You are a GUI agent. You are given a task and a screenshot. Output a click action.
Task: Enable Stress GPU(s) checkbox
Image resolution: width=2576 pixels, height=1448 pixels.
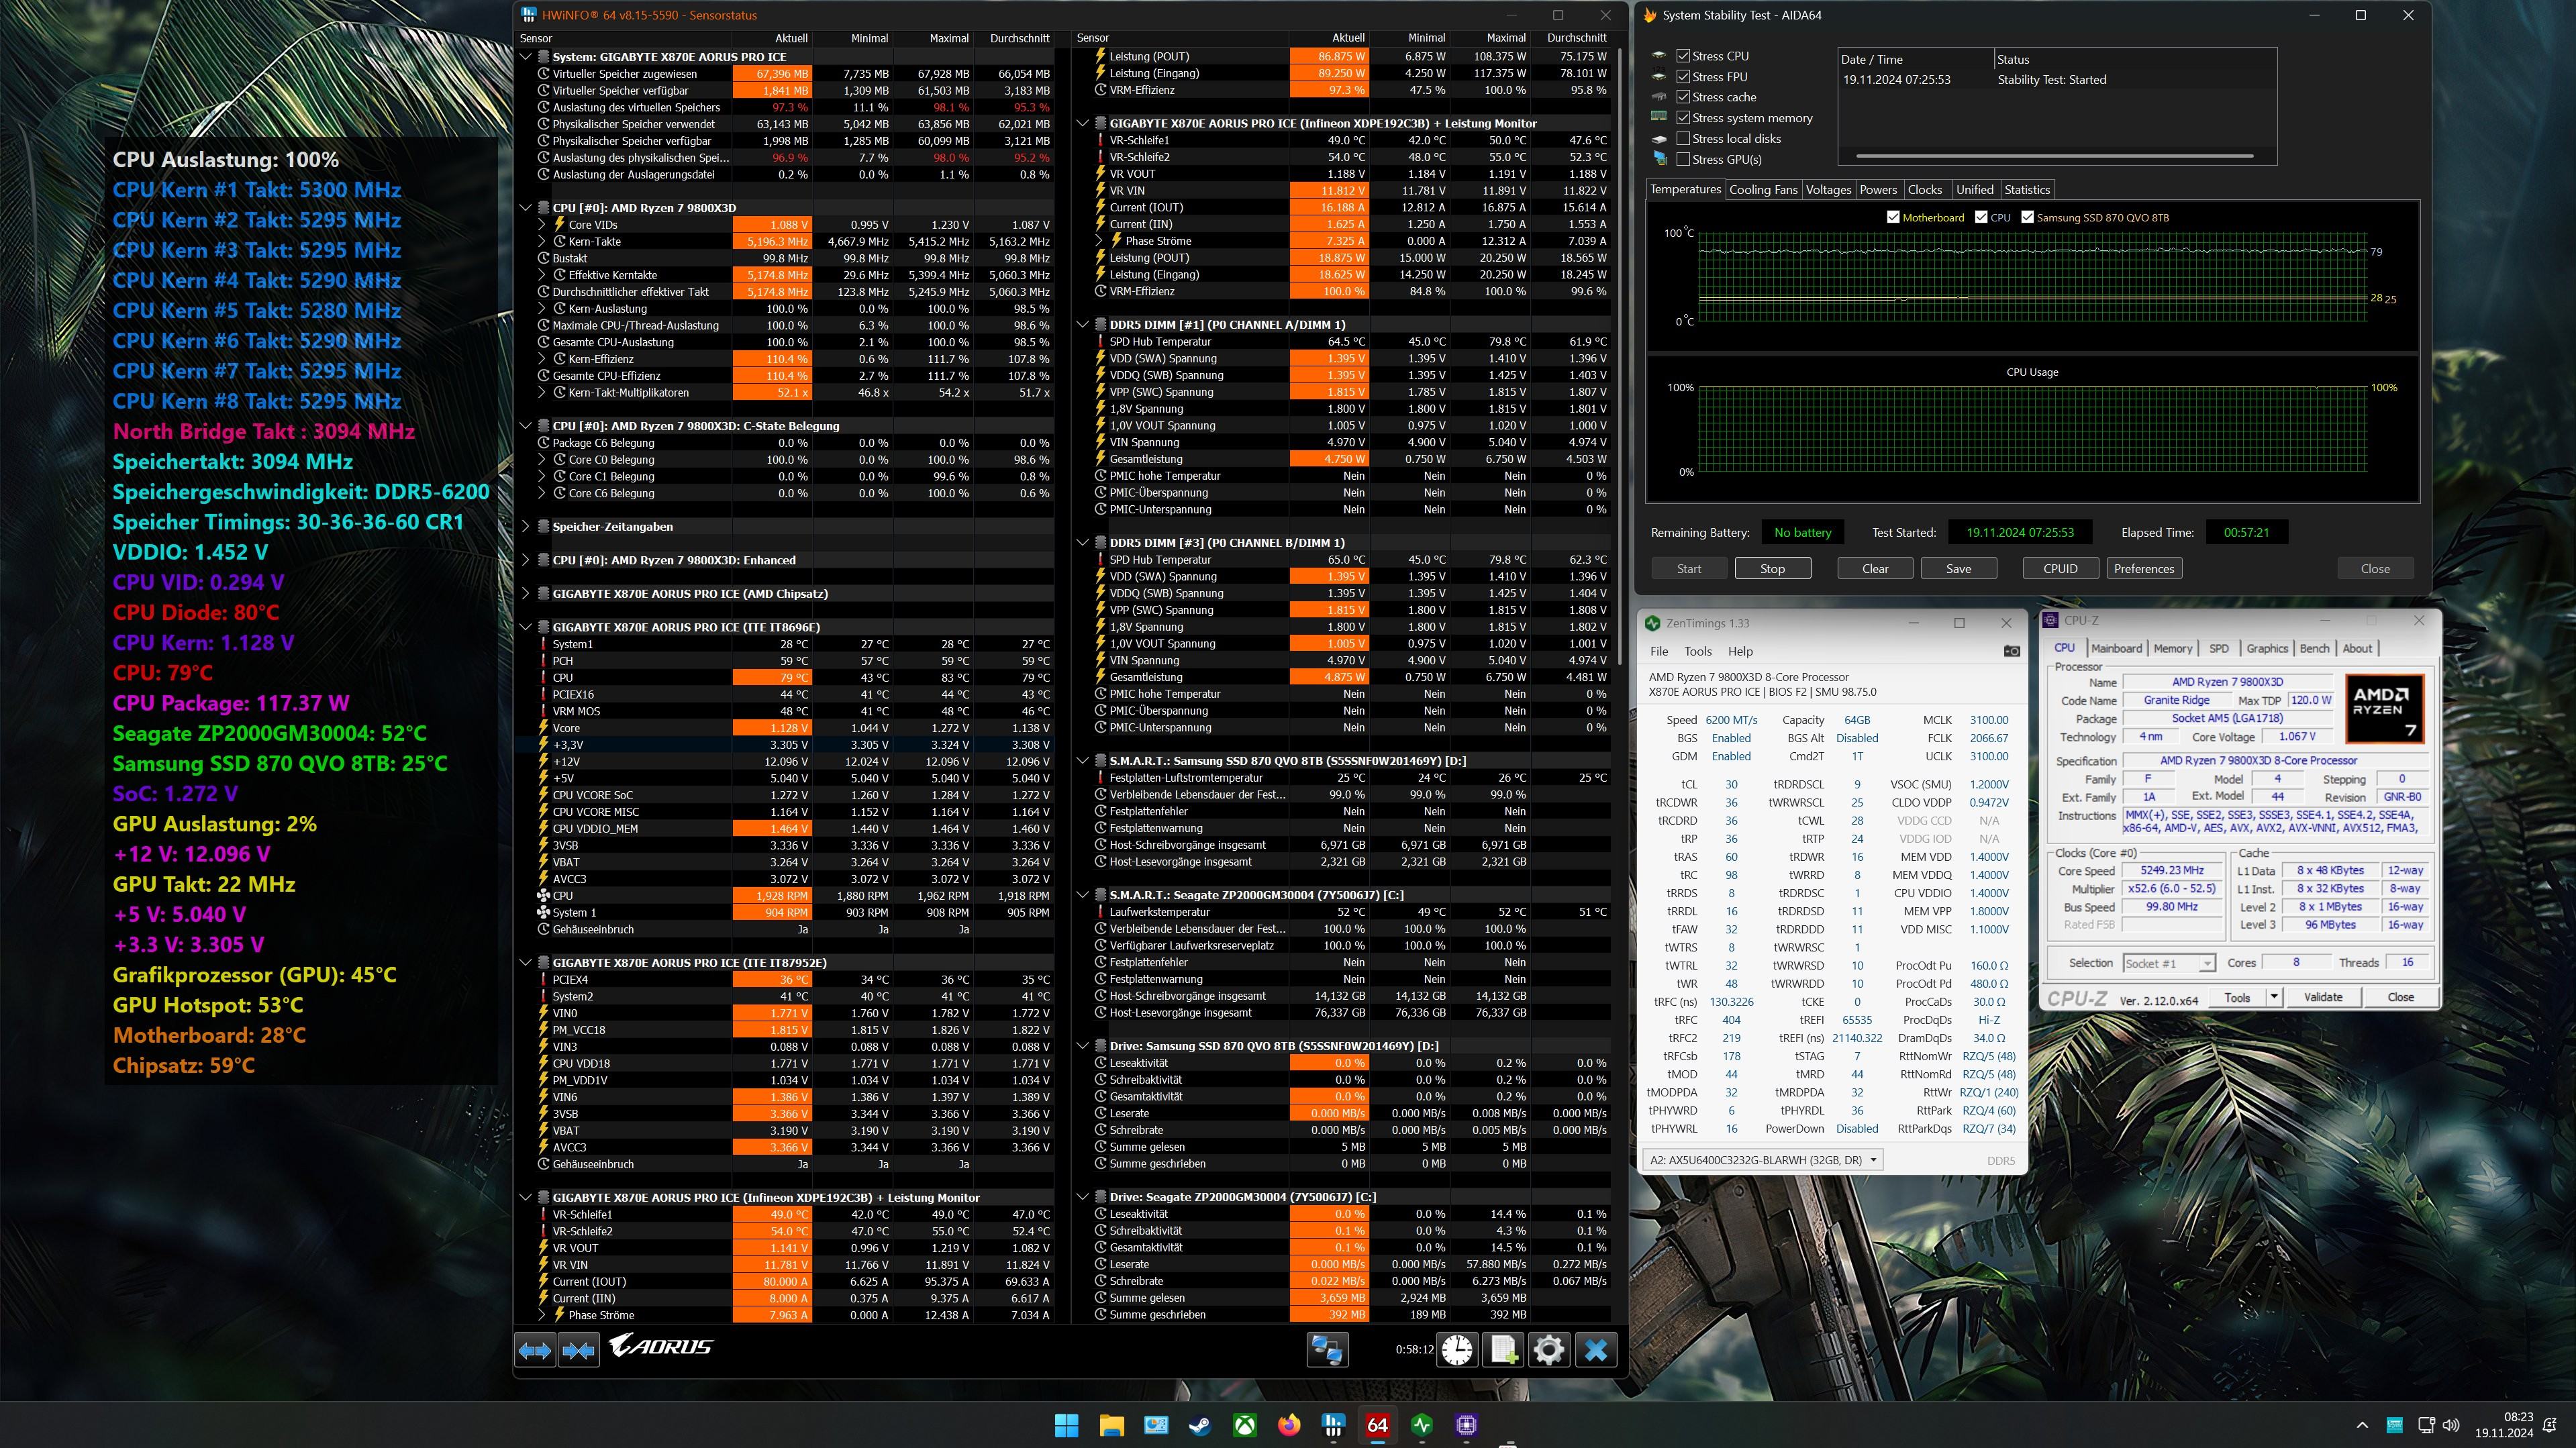tap(1683, 159)
